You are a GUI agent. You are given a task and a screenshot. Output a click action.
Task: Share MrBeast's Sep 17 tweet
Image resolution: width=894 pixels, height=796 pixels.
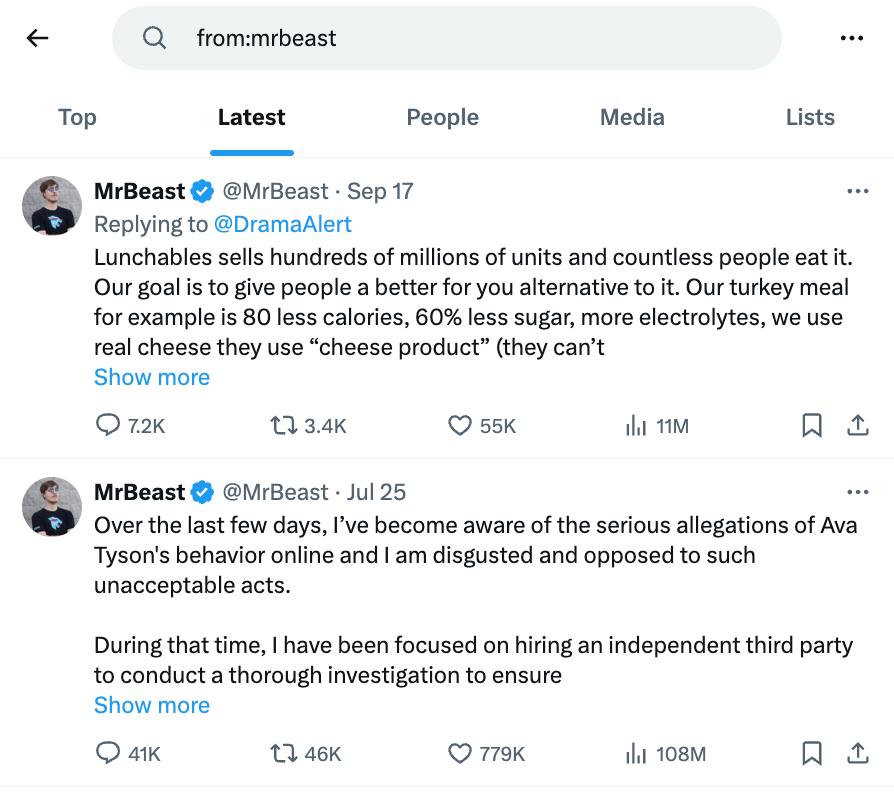pyautogui.click(x=858, y=425)
